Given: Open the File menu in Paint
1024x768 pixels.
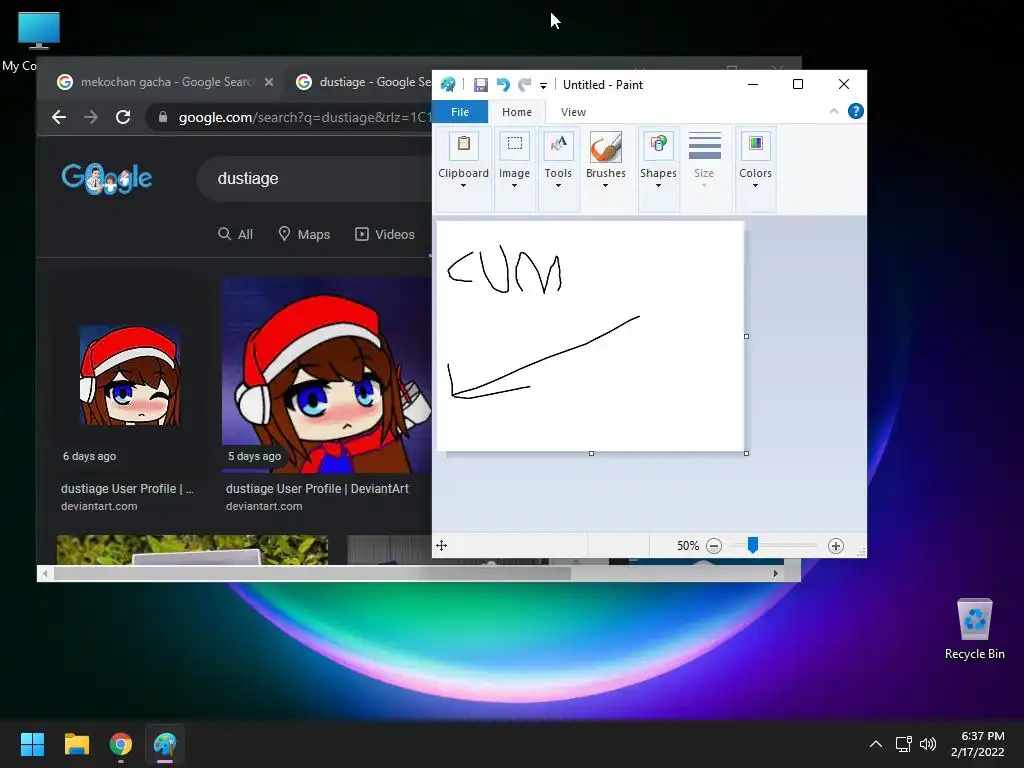Looking at the screenshot, I should pos(460,112).
